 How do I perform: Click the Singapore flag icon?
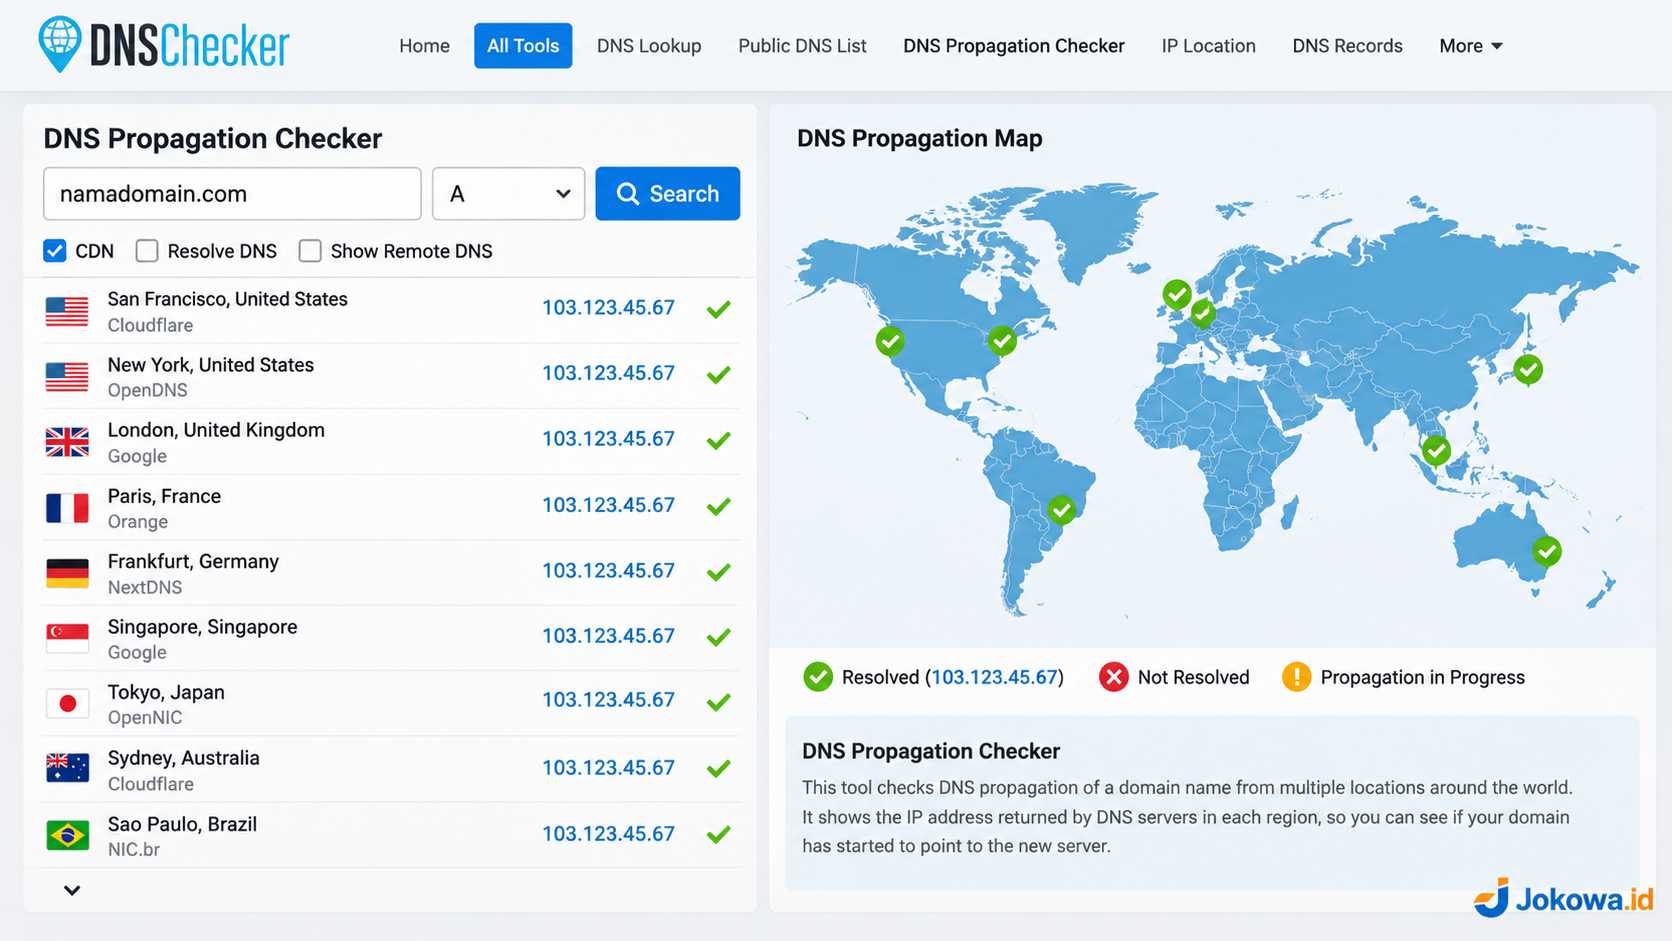coord(67,638)
